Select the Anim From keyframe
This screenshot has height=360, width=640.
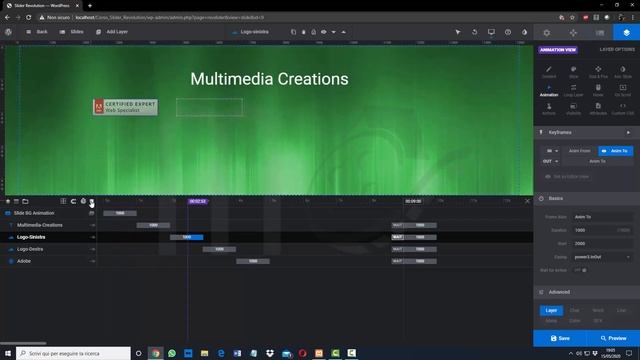(x=580, y=151)
